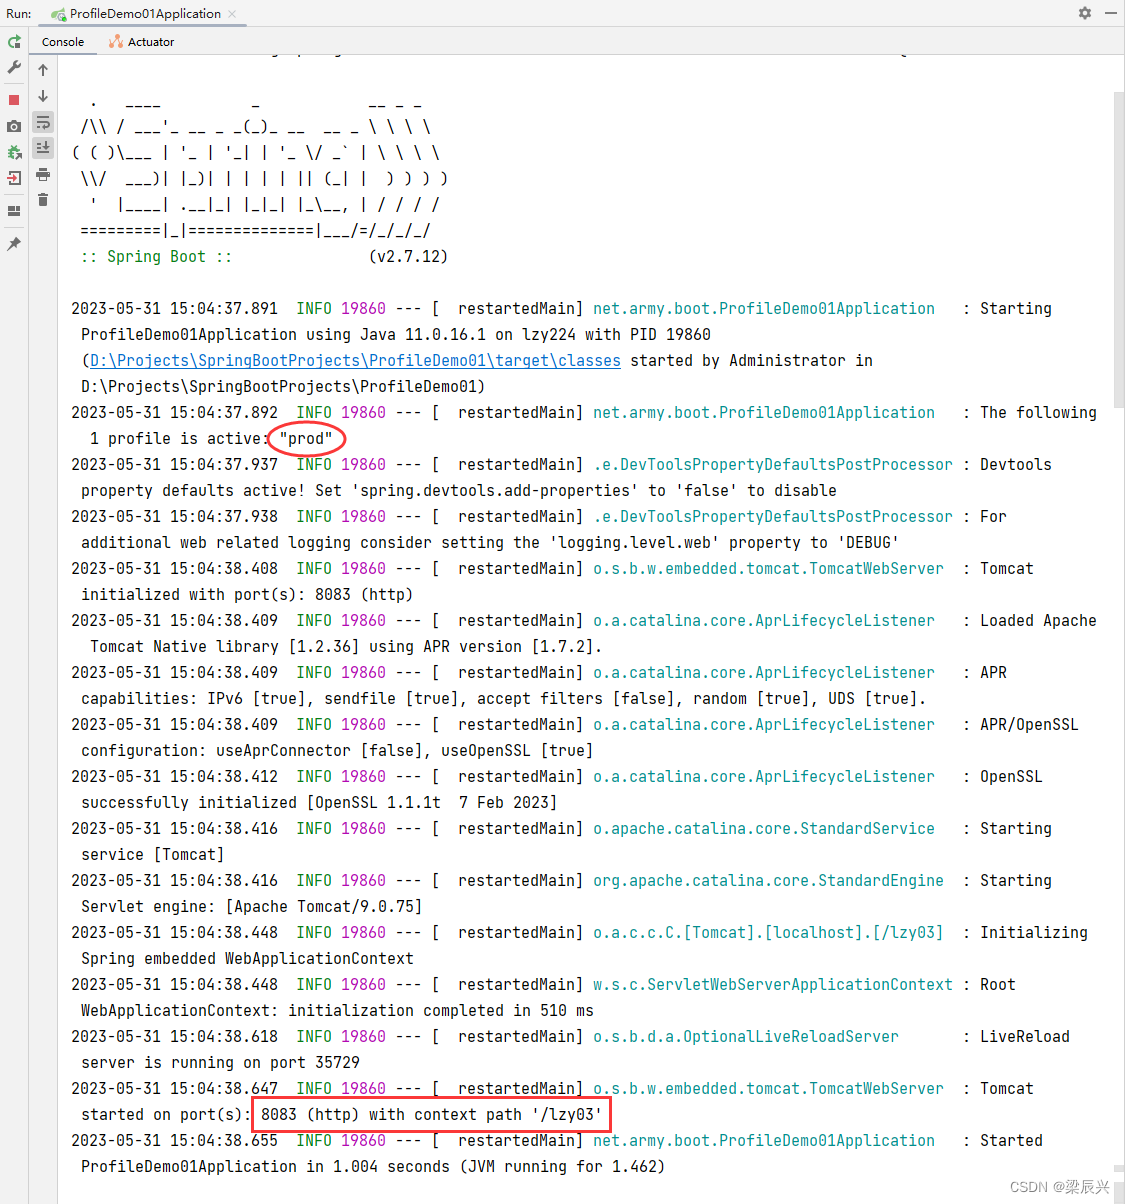Navigate up the stack trace with up arrow

(x=43, y=70)
